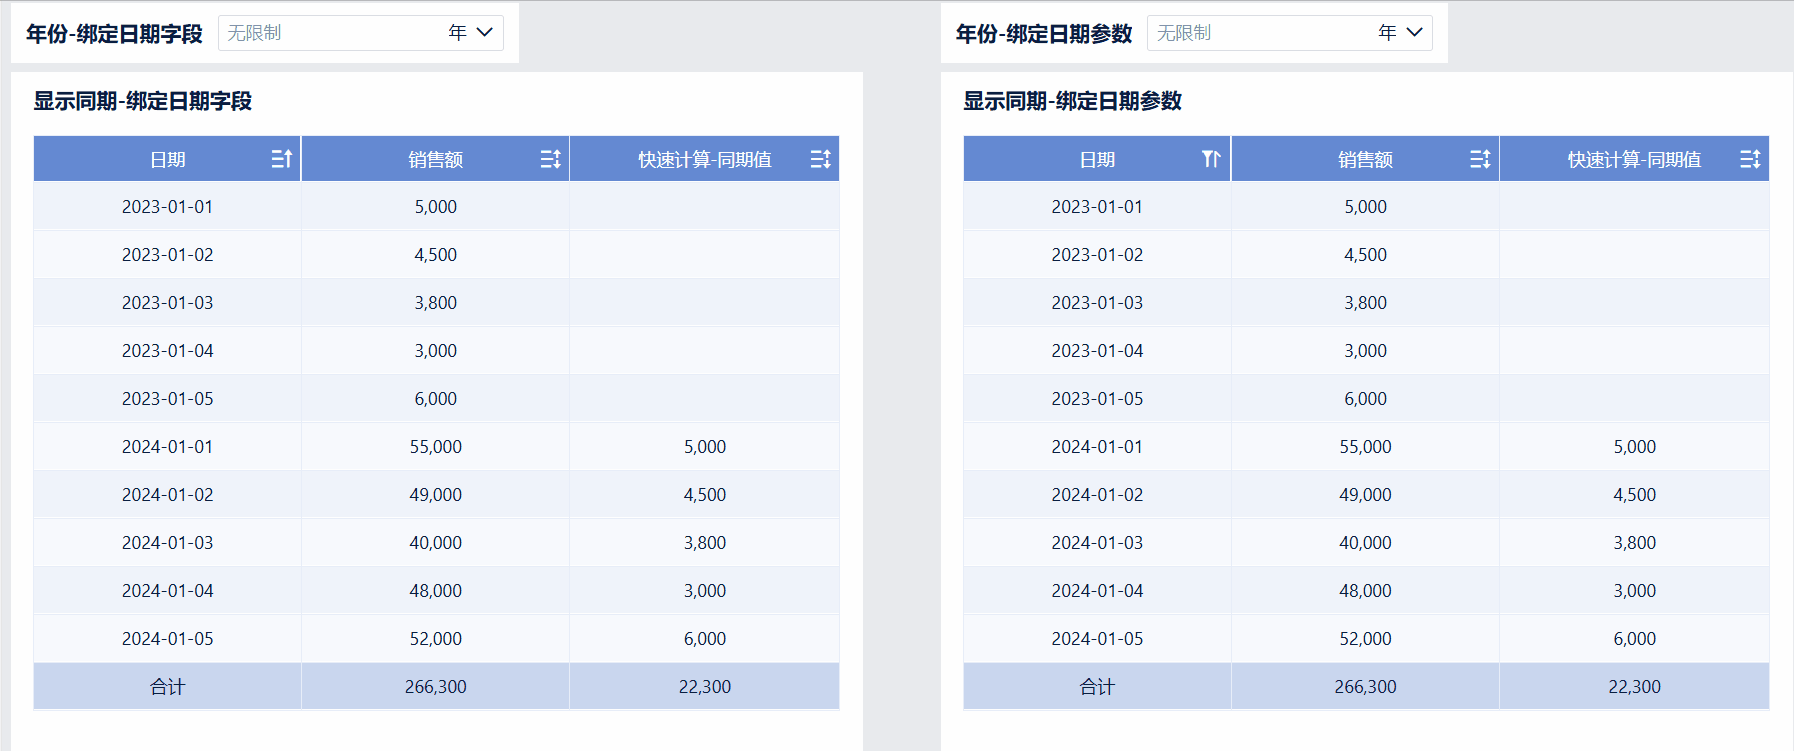This screenshot has width=1794, height=751.
Task: Click 日期 header text in 绑定日期字段 table
Action: click(x=168, y=160)
